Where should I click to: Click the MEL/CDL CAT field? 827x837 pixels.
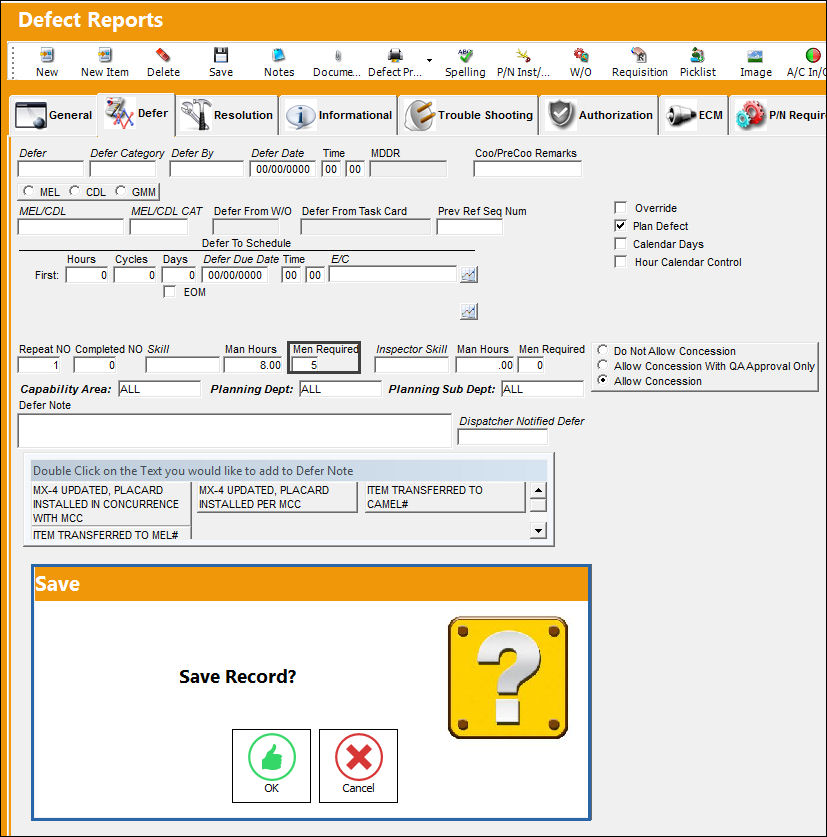(159, 227)
